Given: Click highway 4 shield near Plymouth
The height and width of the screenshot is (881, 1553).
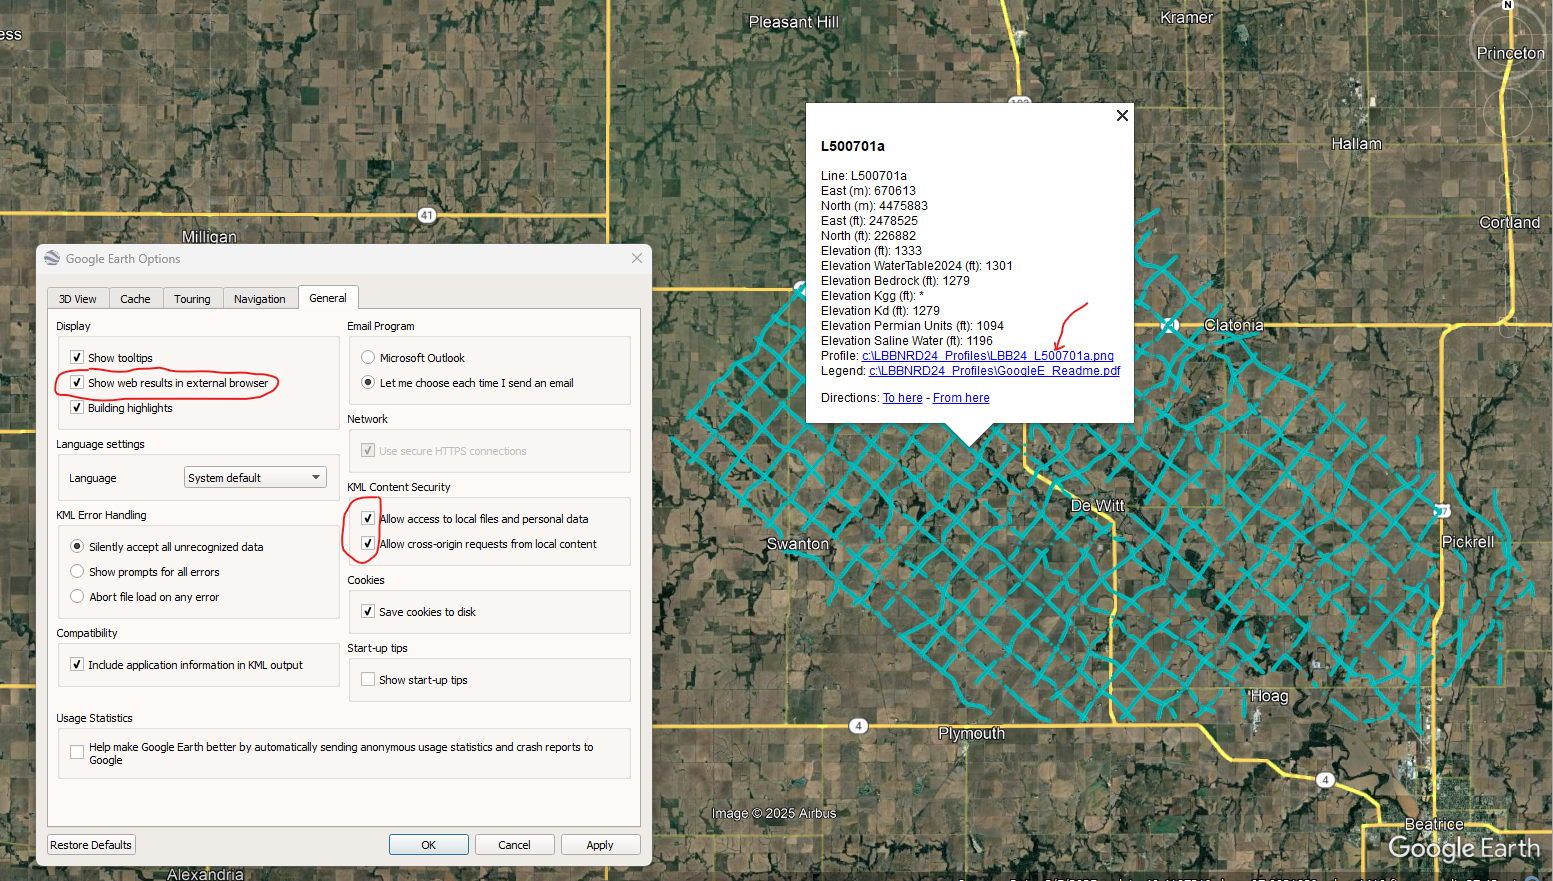Looking at the screenshot, I should point(858,726).
